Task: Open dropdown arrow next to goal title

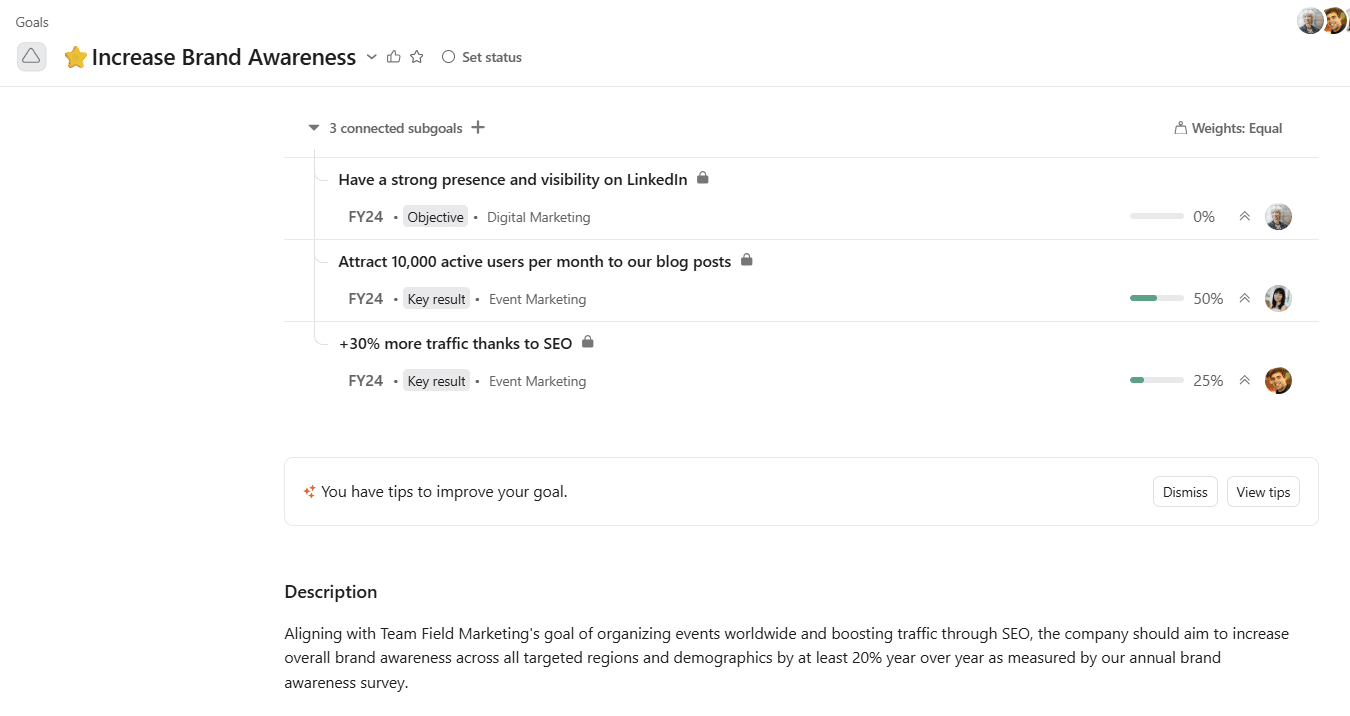Action: click(372, 57)
